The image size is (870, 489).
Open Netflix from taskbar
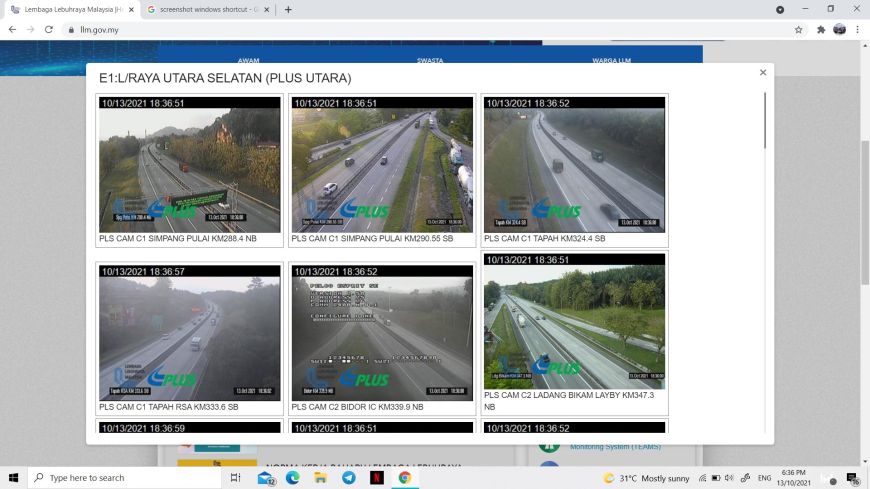[x=377, y=478]
